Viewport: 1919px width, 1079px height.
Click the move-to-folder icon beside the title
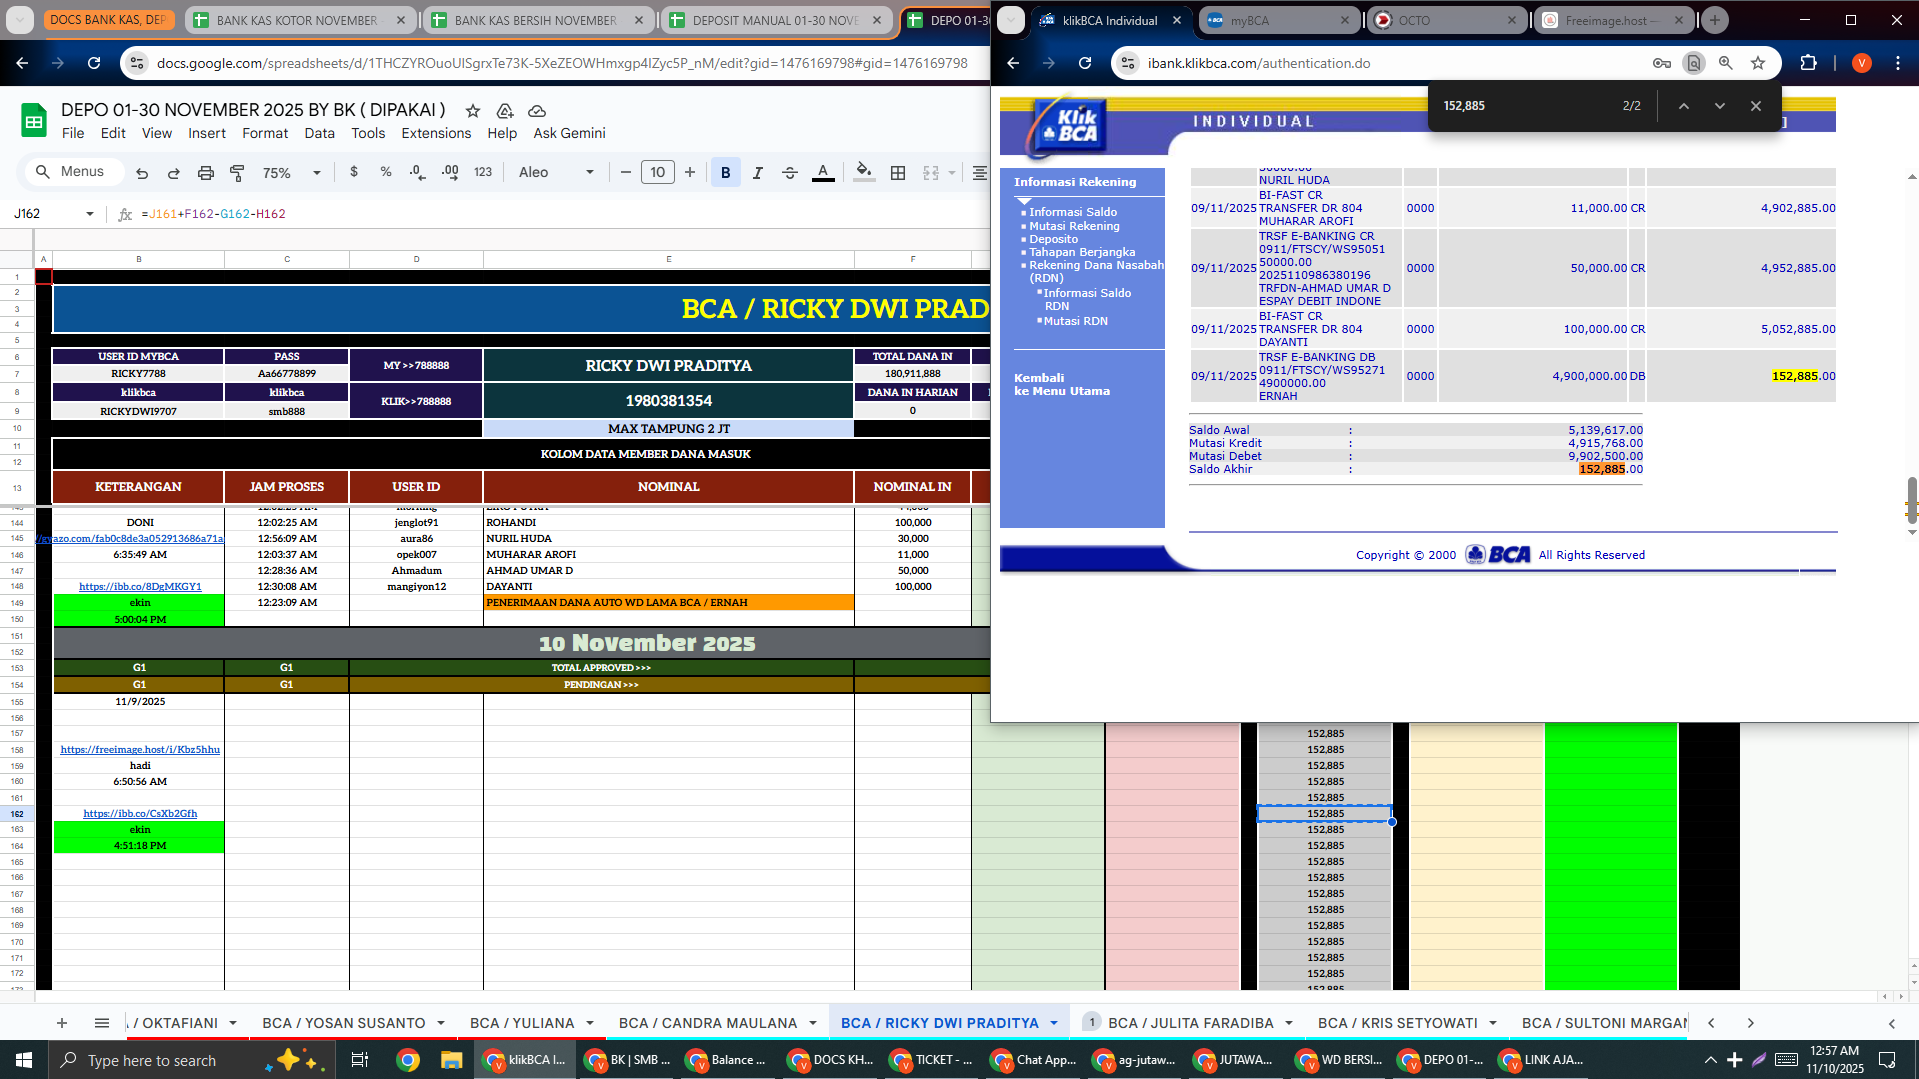click(505, 111)
